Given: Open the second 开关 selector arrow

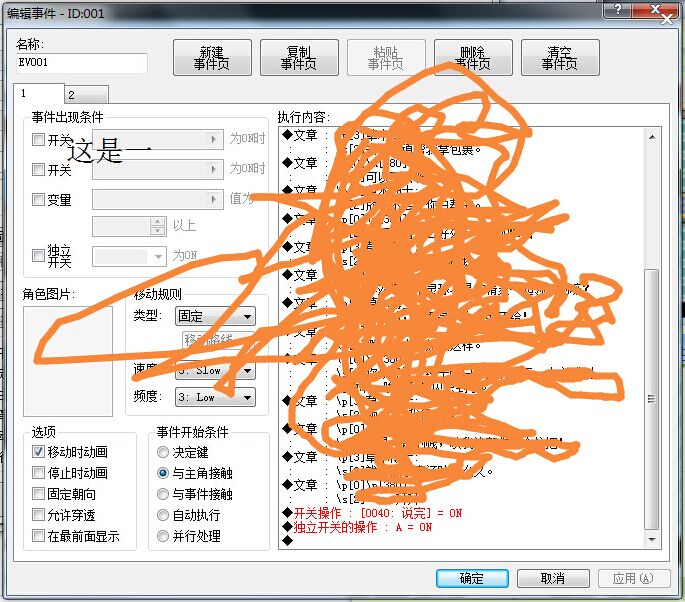Looking at the screenshot, I should coord(214,170).
